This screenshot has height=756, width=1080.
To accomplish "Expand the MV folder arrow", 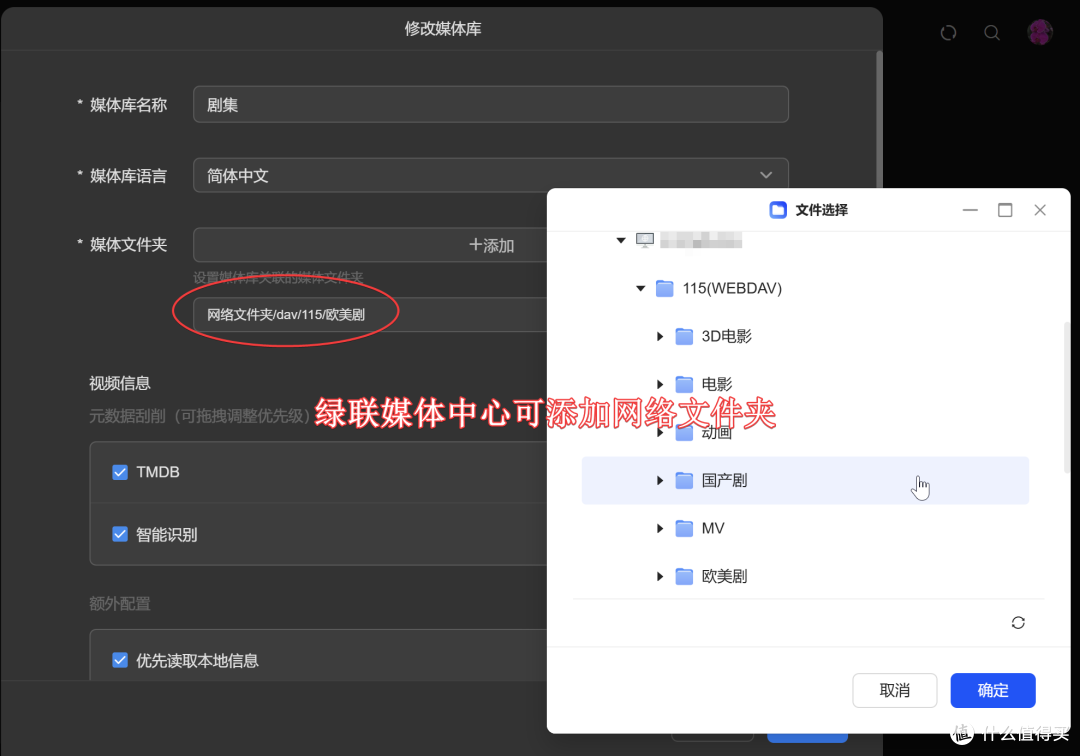I will click(x=660, y=529).
